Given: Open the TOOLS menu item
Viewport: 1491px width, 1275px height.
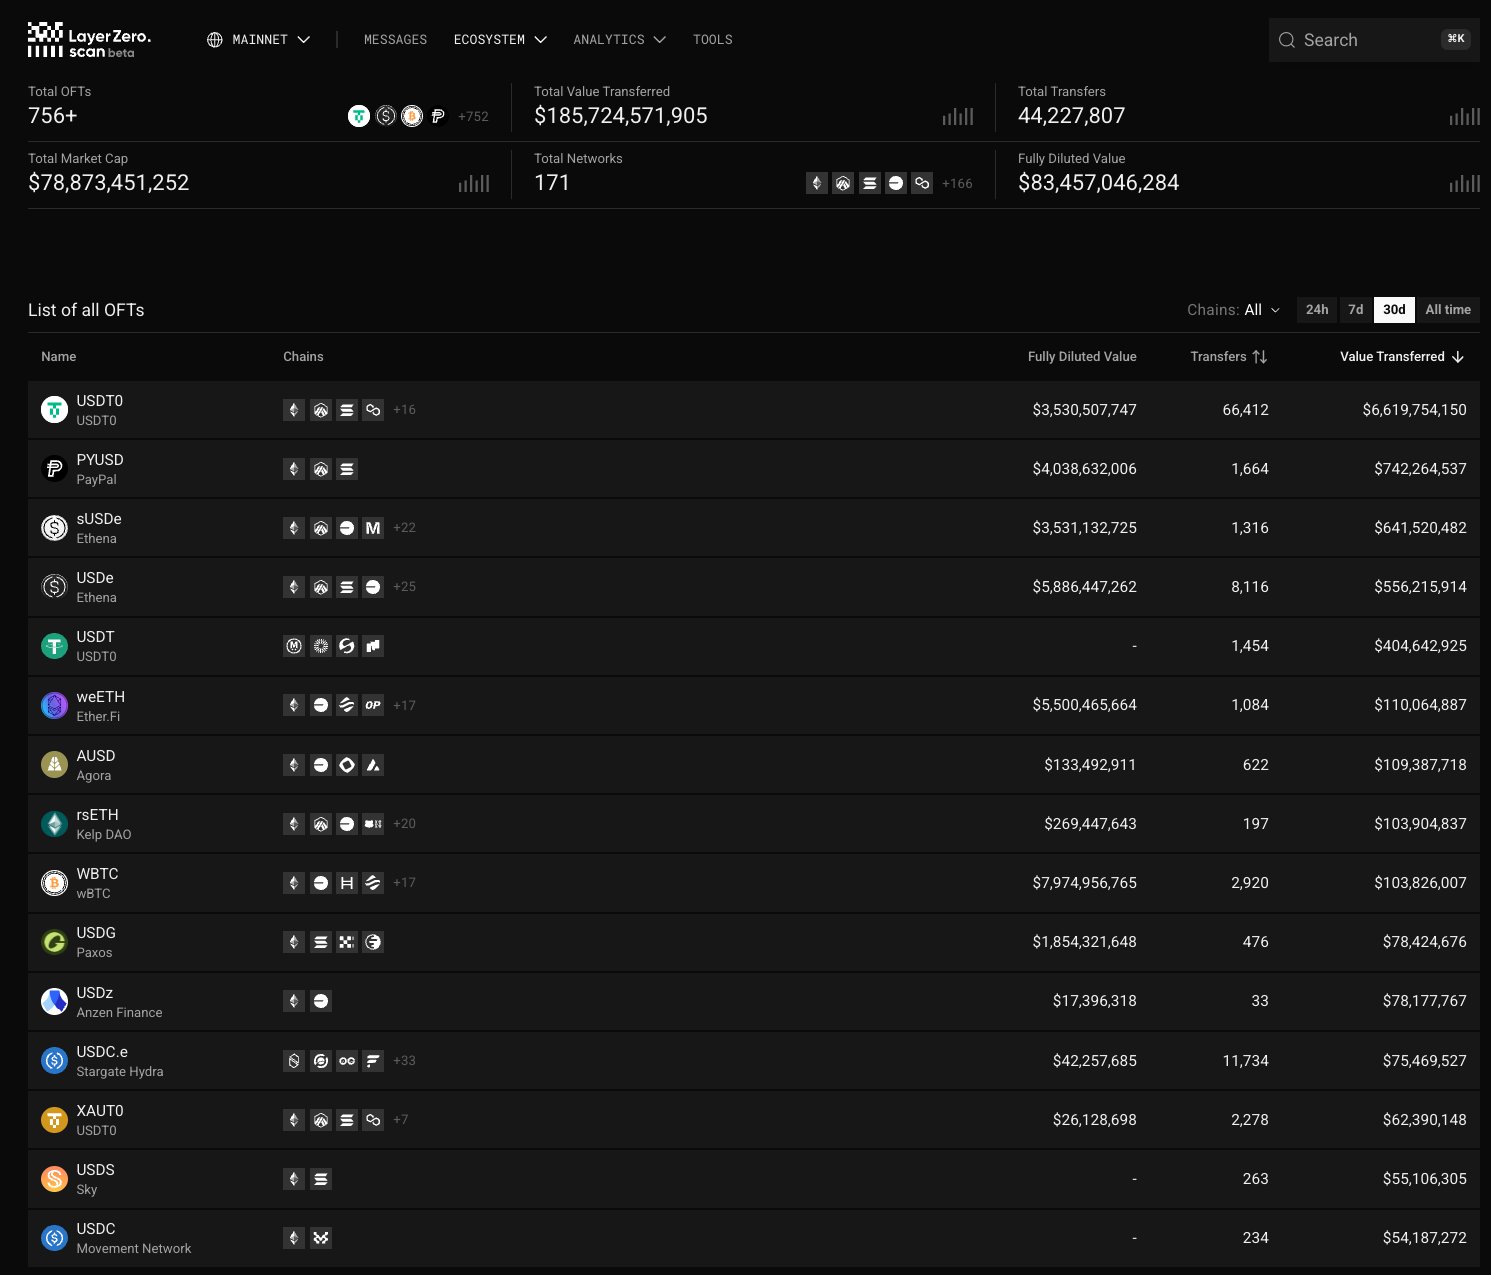Looking at the screenshot, I should pos(712,40).
